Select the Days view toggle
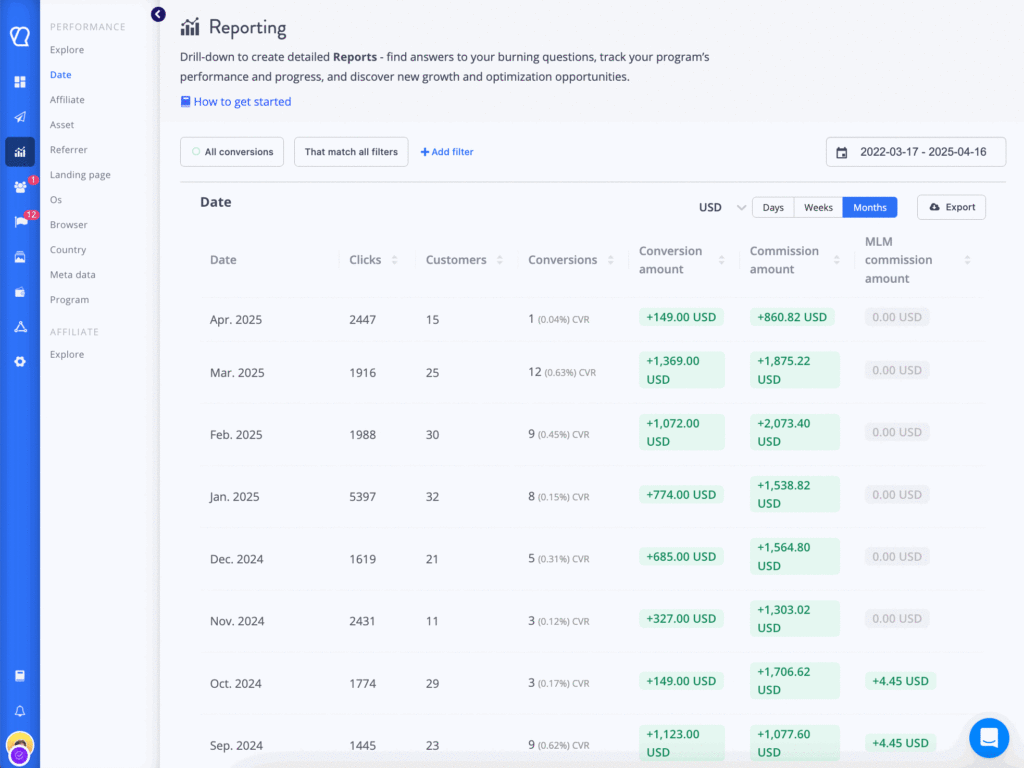The height and width of the screenshot is (768, 1024). pyautogui.click(x=772, y=207)
